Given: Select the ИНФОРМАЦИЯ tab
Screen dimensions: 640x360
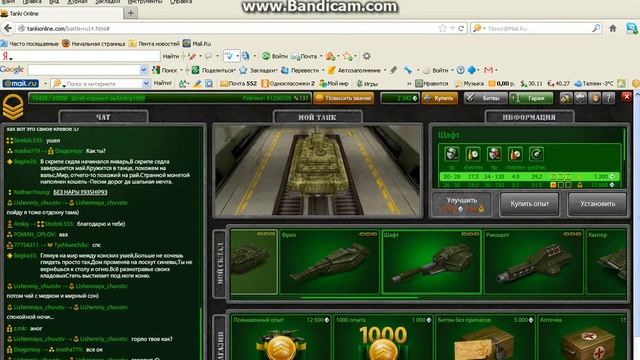Looking at the screenshot, I should tap(529, 117).
